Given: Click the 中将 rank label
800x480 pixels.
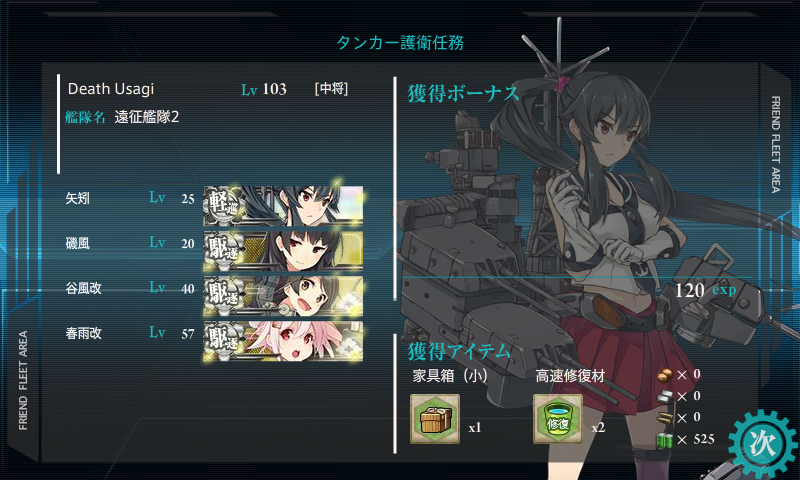Looking at the screenshot, I should click(x=332, y=89).
